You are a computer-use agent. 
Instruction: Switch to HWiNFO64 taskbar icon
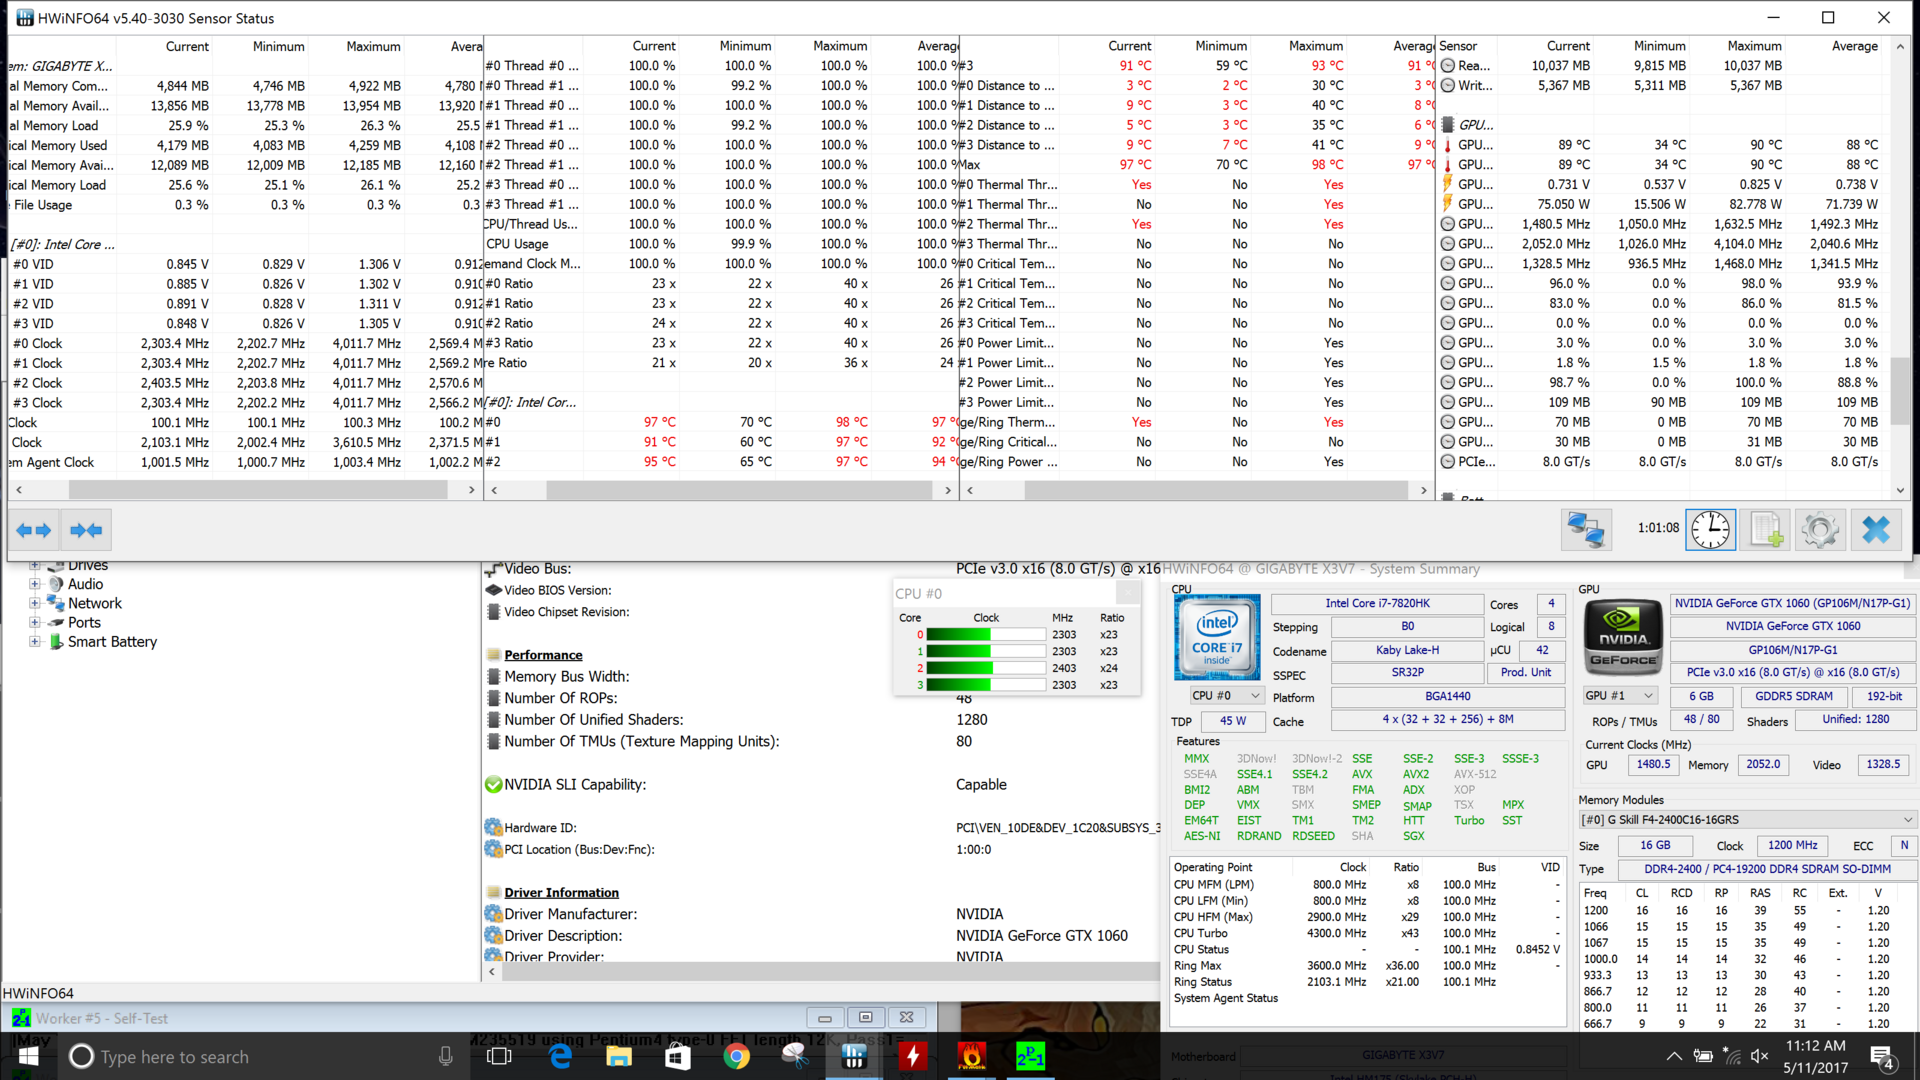(854, 1057)
